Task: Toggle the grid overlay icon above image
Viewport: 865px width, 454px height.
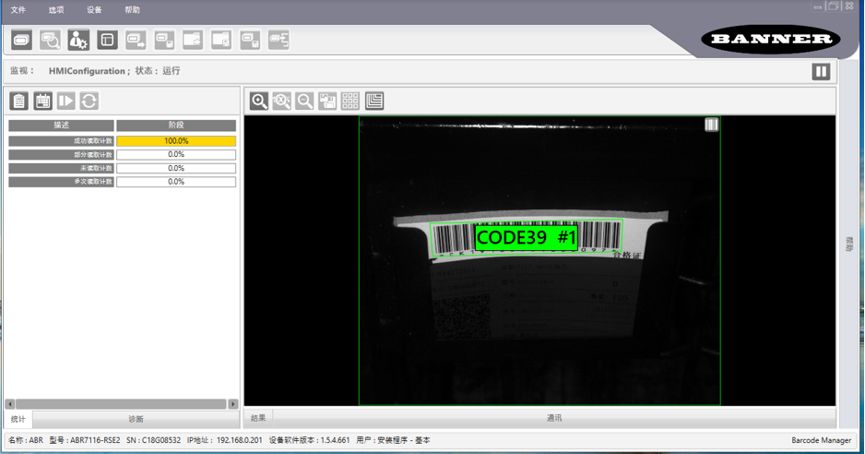Action: [350, 101]
